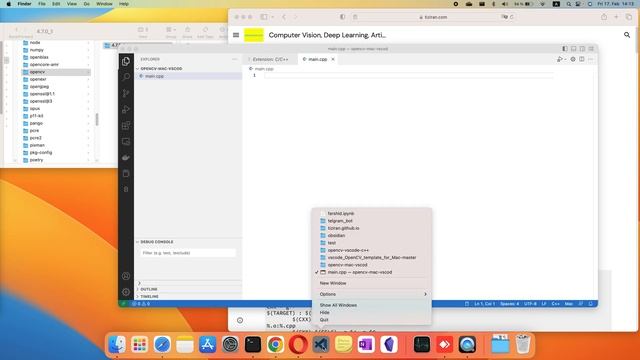Click the settings gear icon in editor toolbar

click(x=573, y=59)
